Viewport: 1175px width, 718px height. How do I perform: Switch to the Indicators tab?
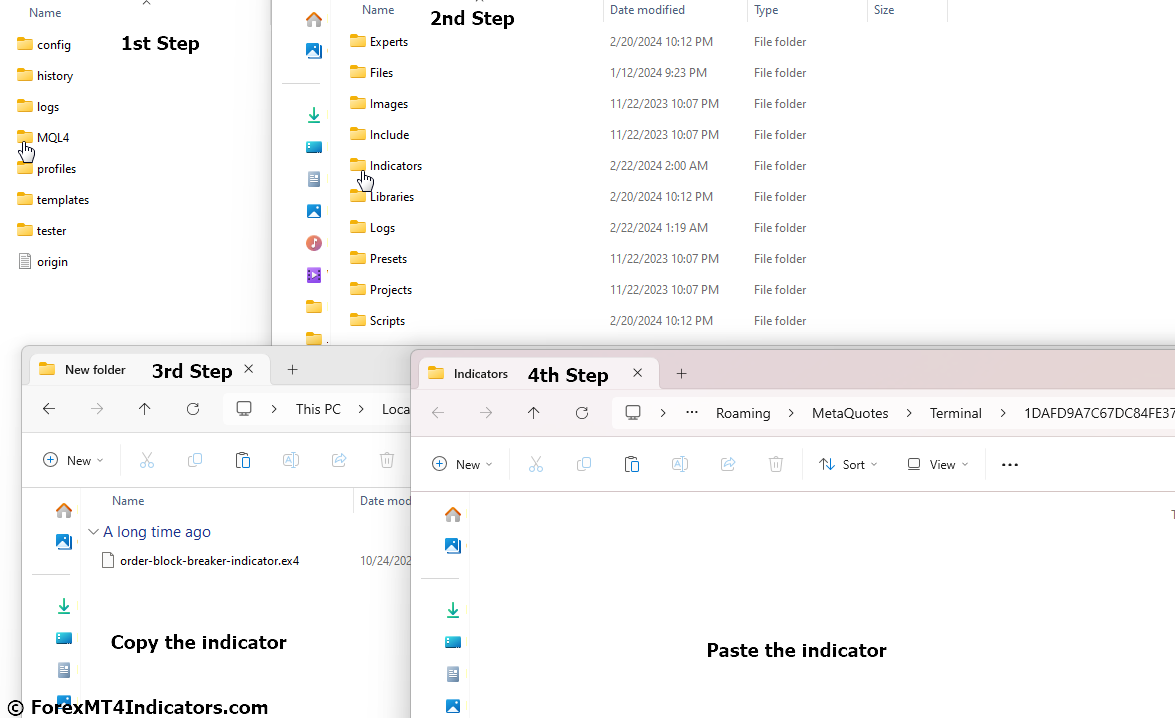point(480,373)
